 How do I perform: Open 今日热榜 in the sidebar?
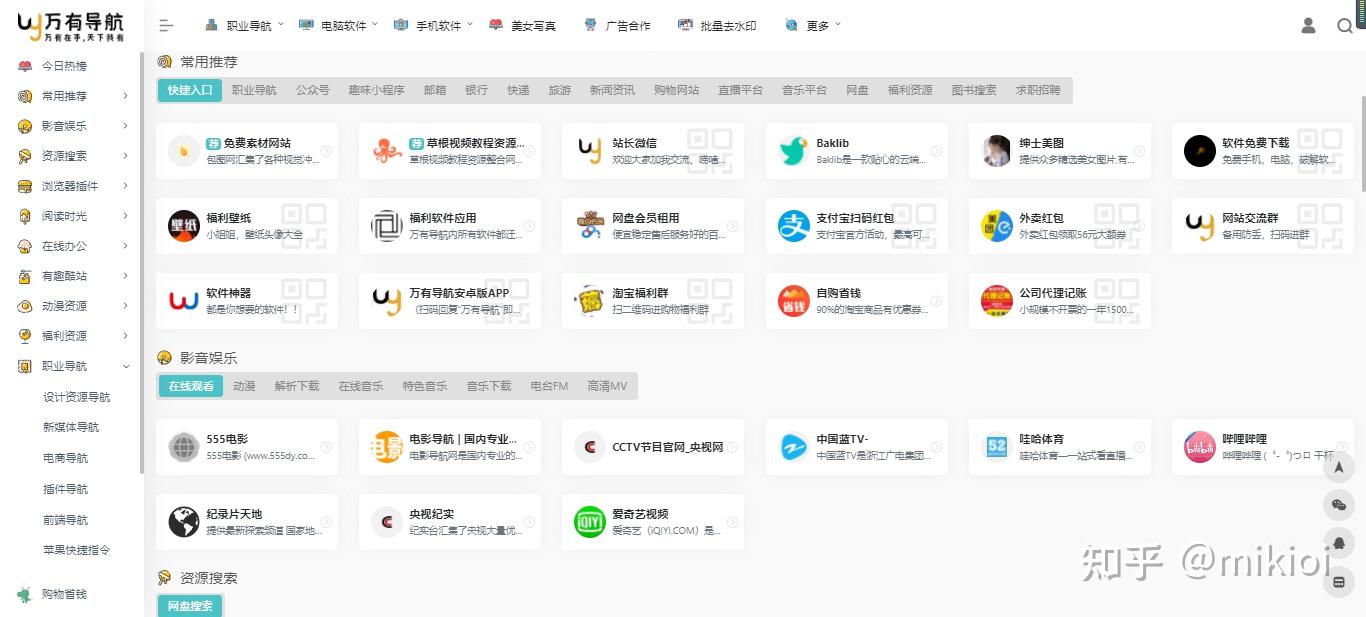tap(65, 66)
